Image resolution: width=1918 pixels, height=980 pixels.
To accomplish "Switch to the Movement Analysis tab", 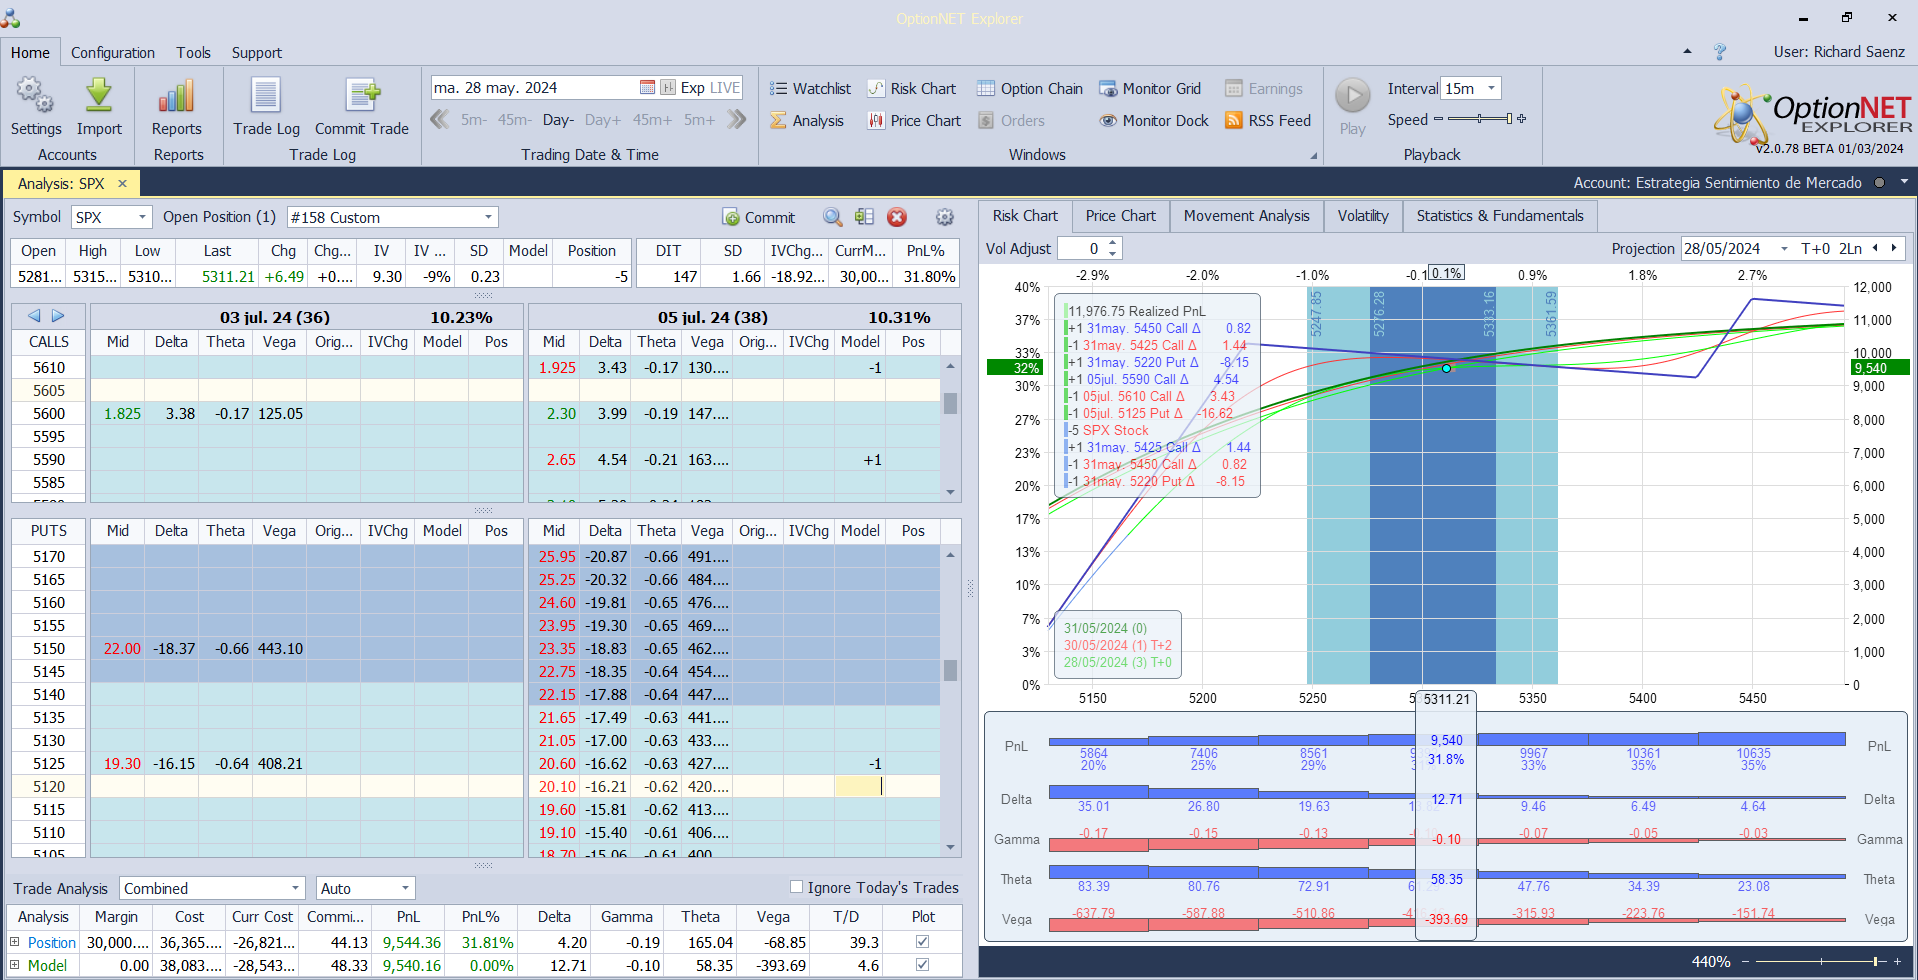I will [1246, 216].
